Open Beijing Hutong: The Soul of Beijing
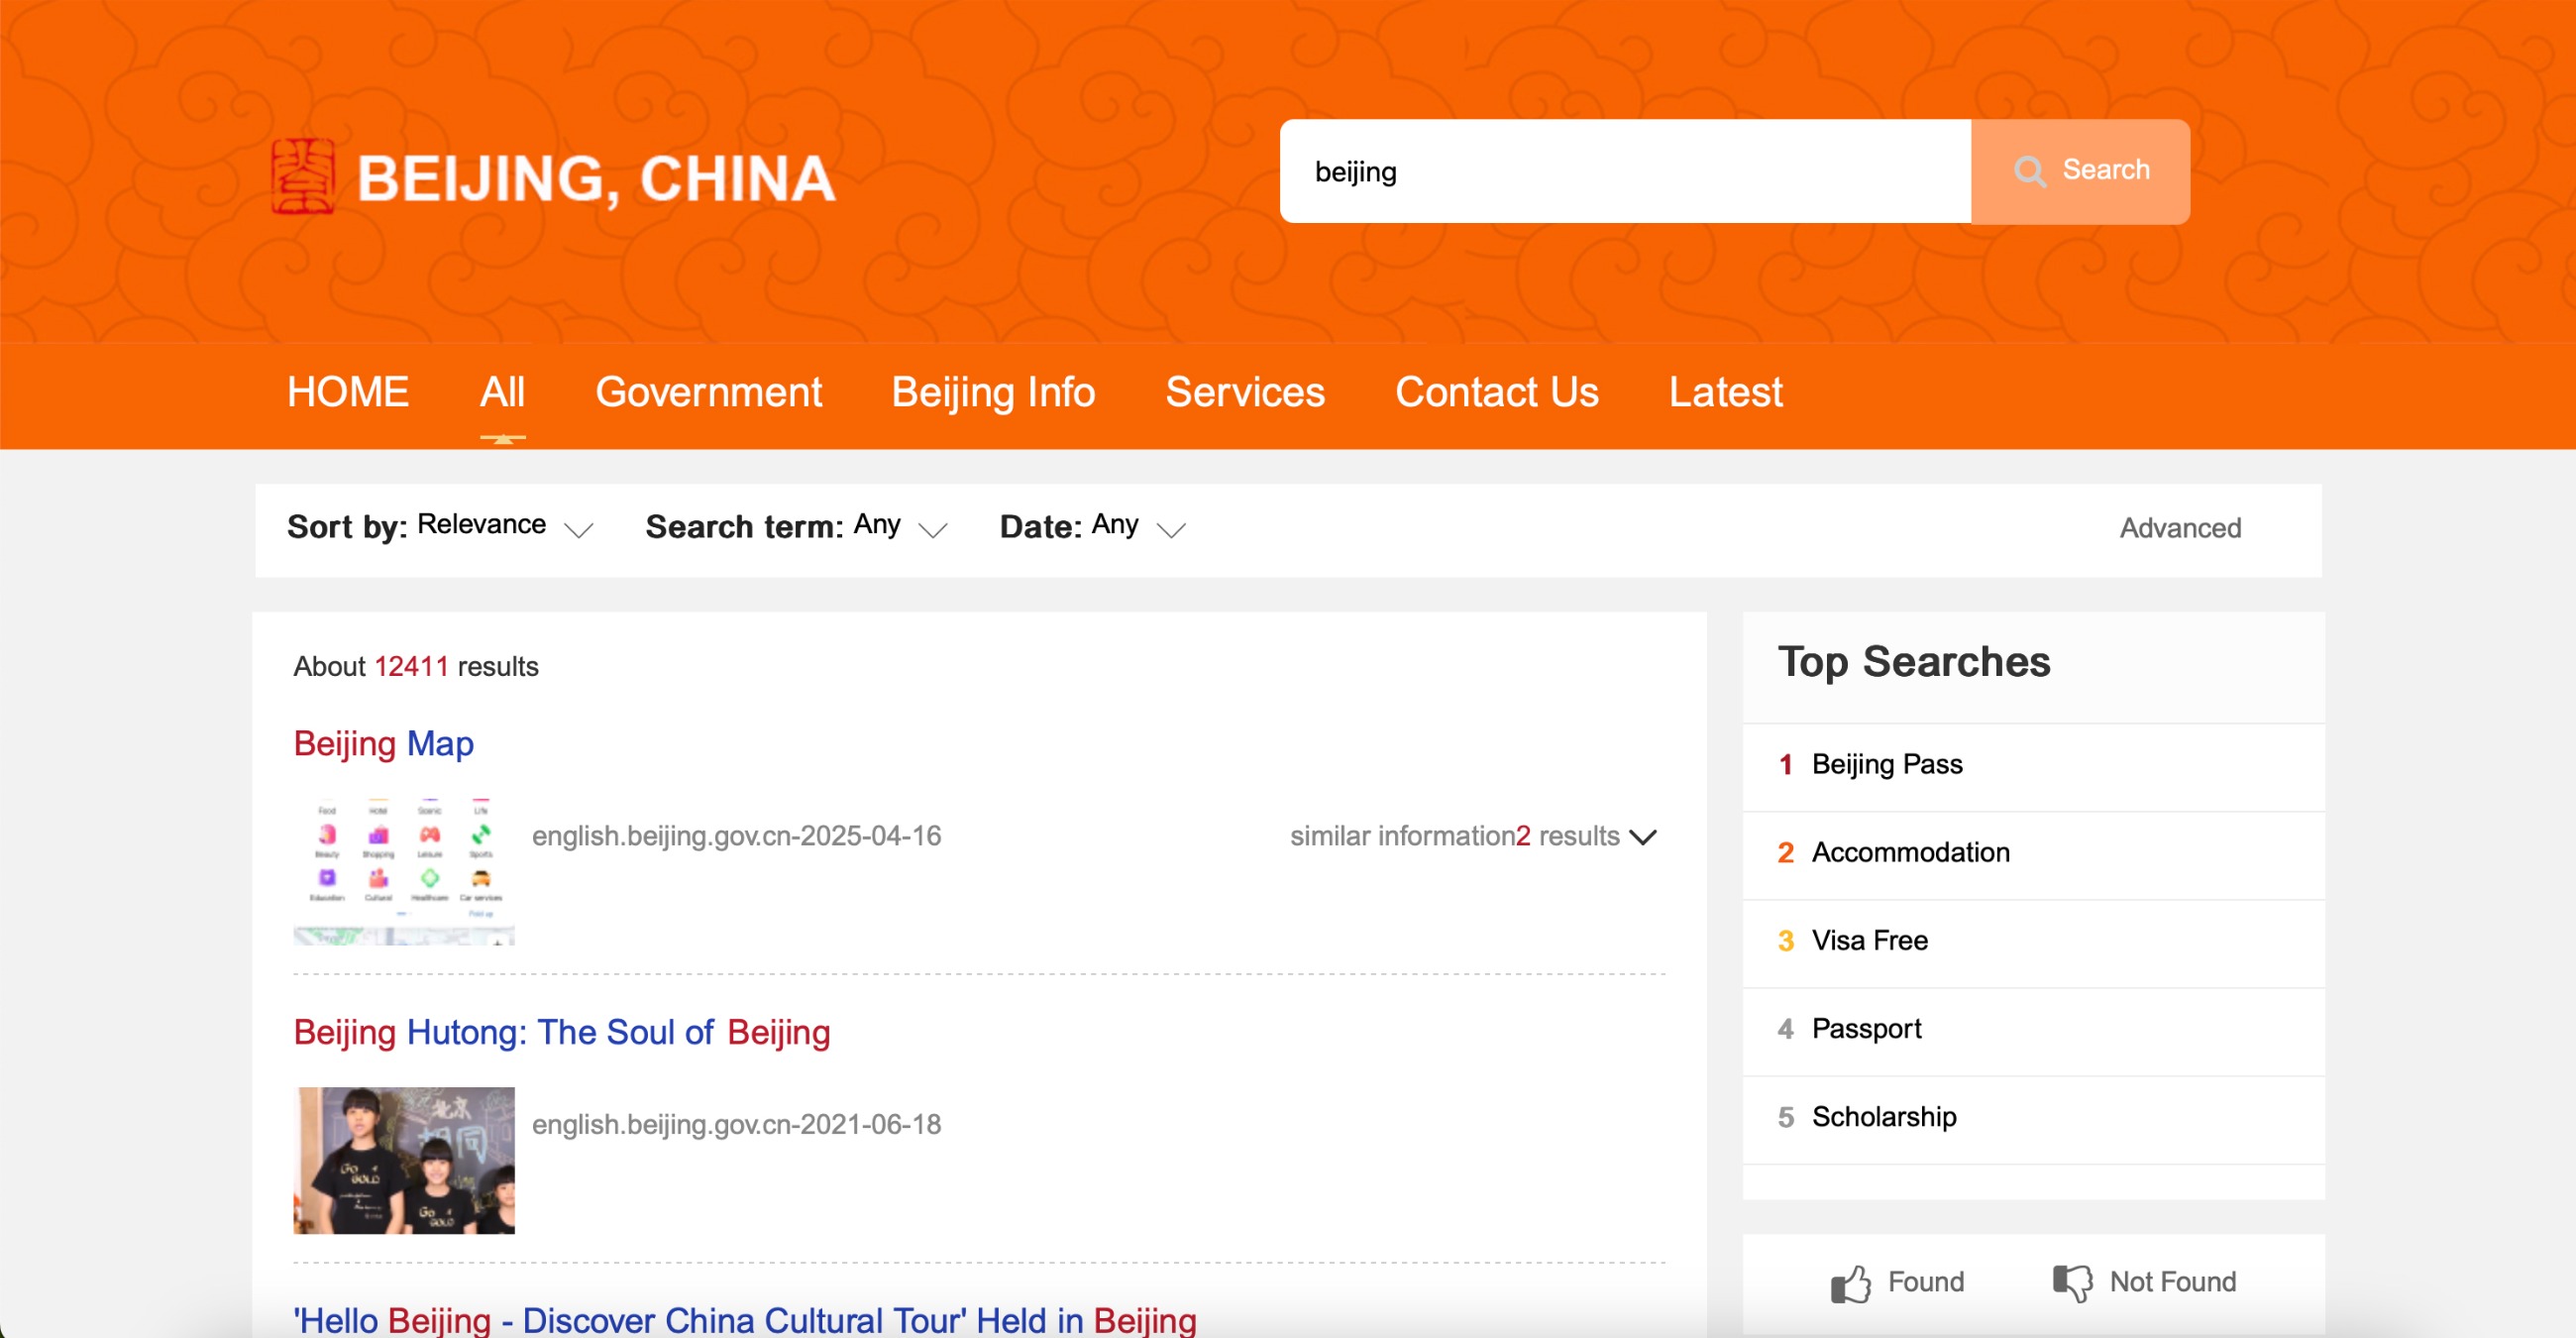Image resolution: width=2576 pixels, height=1338 pixels. tap(561, 1032)
